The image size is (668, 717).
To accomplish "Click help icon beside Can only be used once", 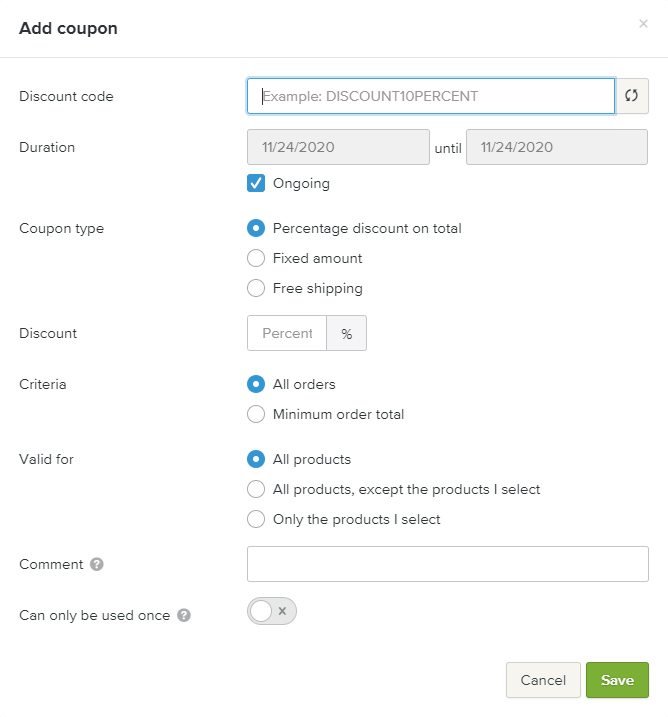I will click(184, 615).
